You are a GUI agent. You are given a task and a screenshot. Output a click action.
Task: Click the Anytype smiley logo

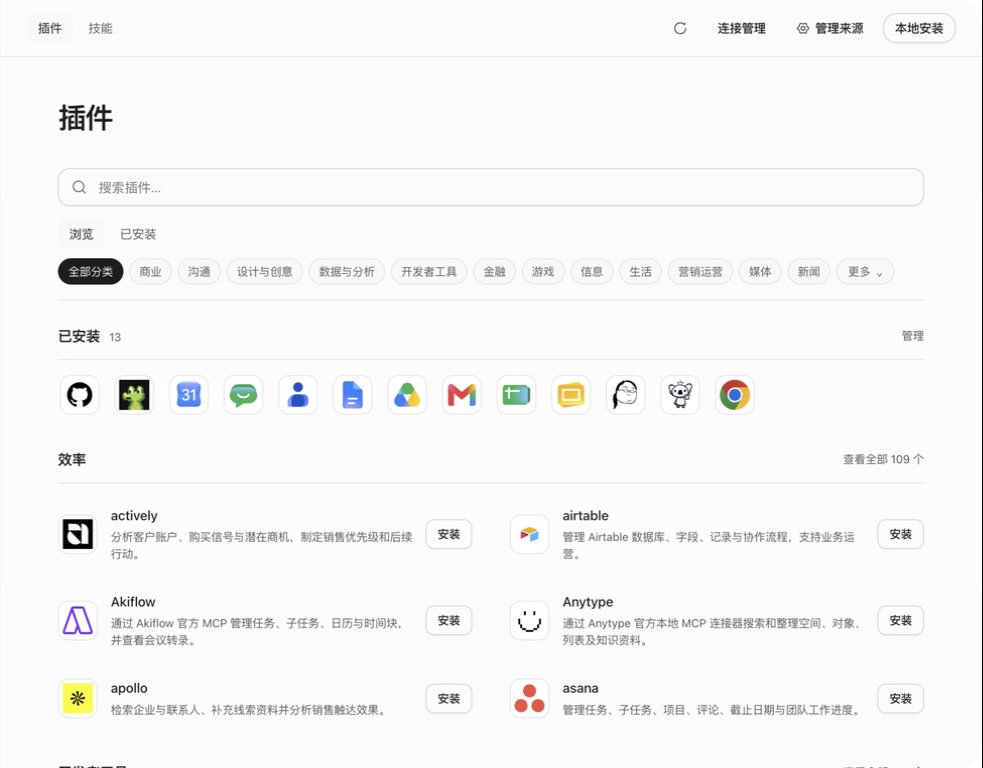[529, 621]
